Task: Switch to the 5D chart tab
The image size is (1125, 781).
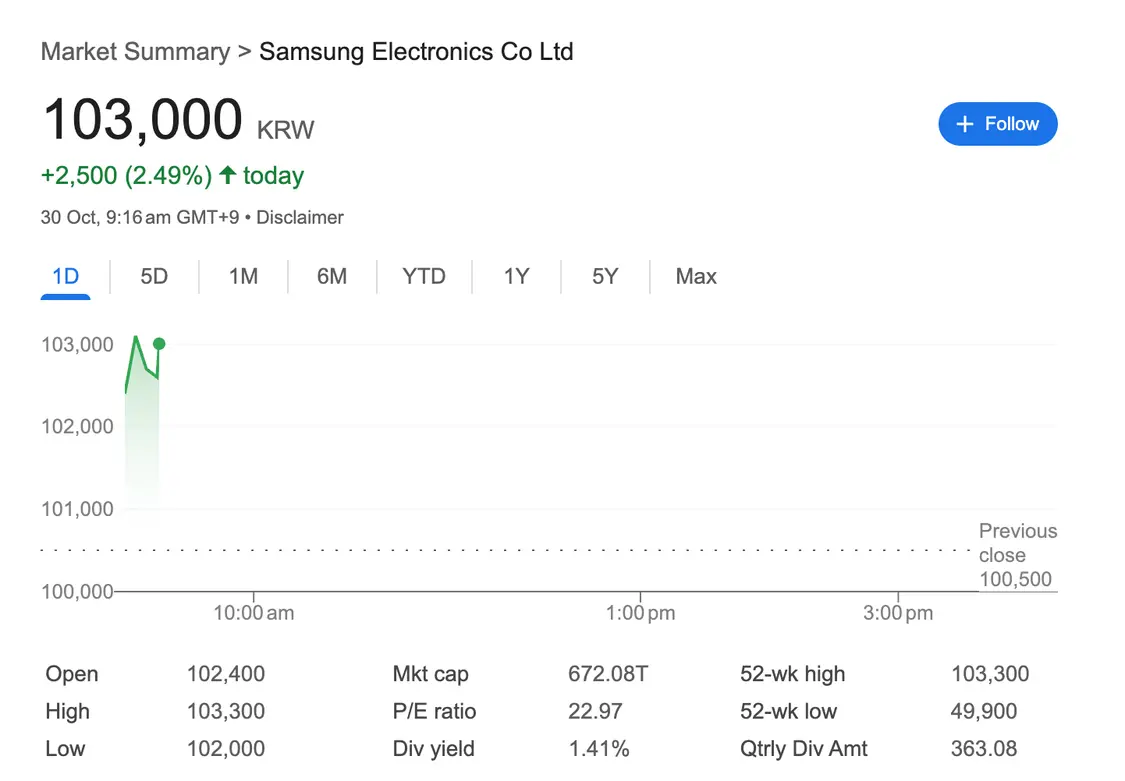Action: pos(154,277)
